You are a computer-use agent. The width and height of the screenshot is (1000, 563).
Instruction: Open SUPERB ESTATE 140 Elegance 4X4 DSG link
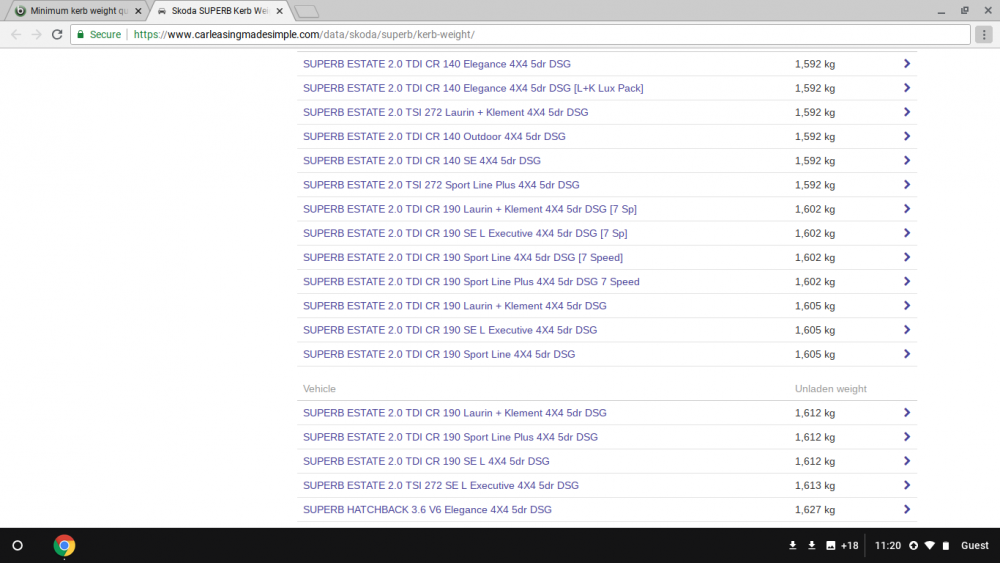pos(437,64)
